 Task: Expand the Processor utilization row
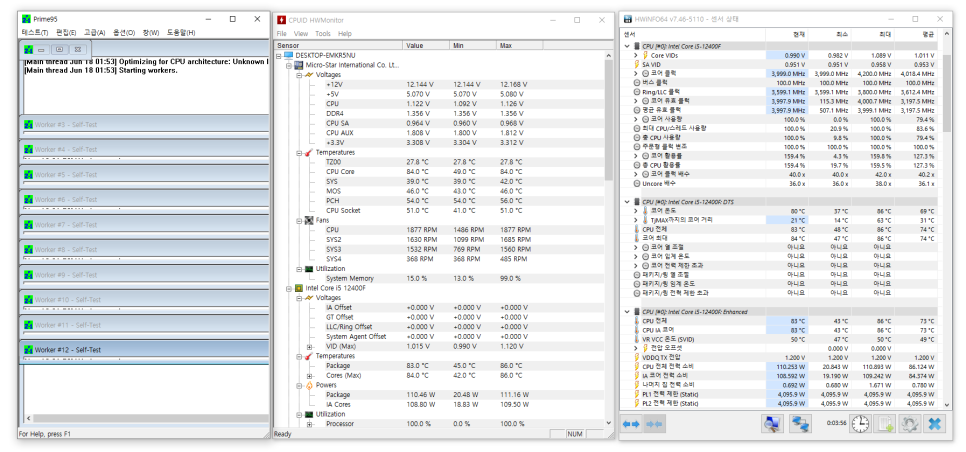click(x=309, y=424)
